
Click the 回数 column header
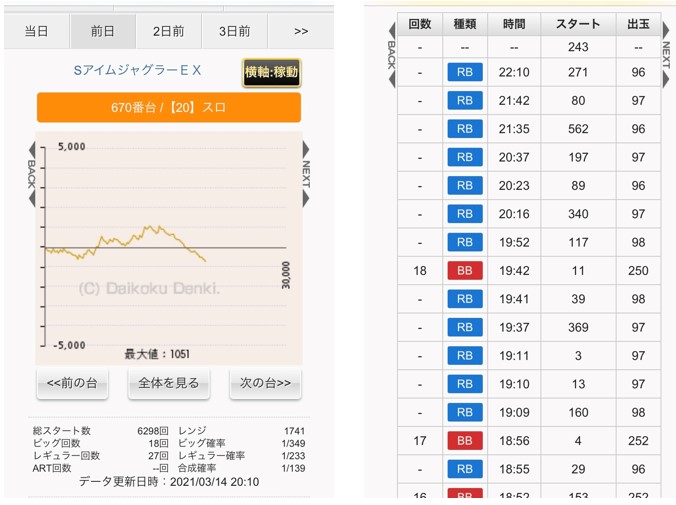(420, 24)
